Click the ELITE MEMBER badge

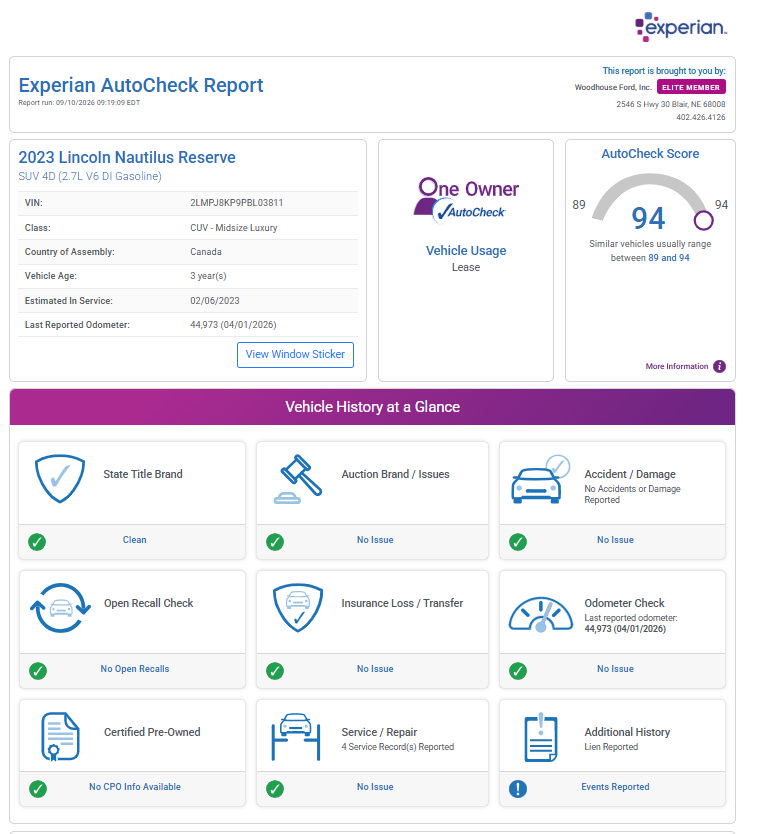[691, 87]
